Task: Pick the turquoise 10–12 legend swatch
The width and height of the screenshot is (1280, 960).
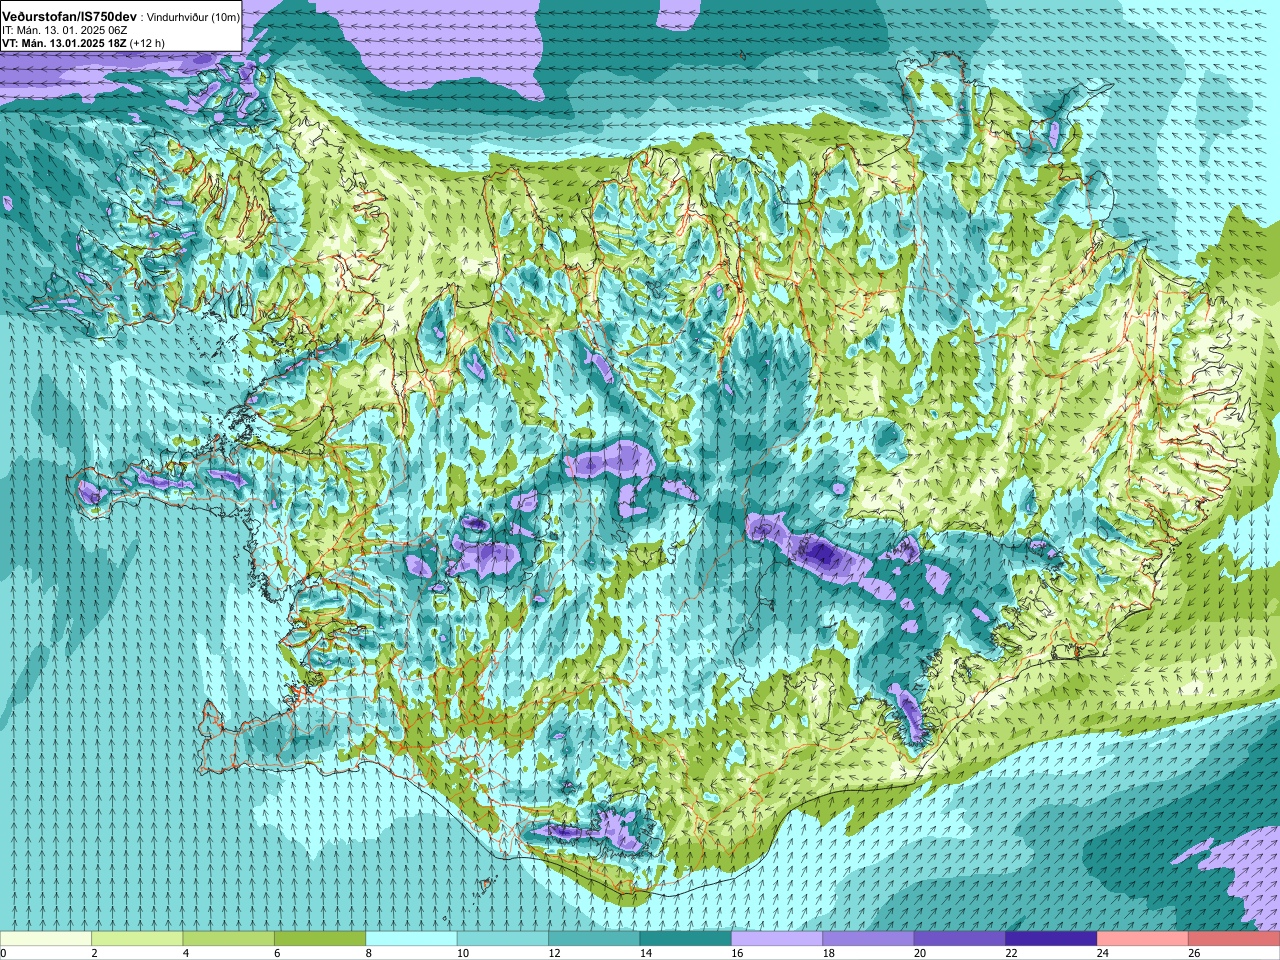Action: (503, 939)
